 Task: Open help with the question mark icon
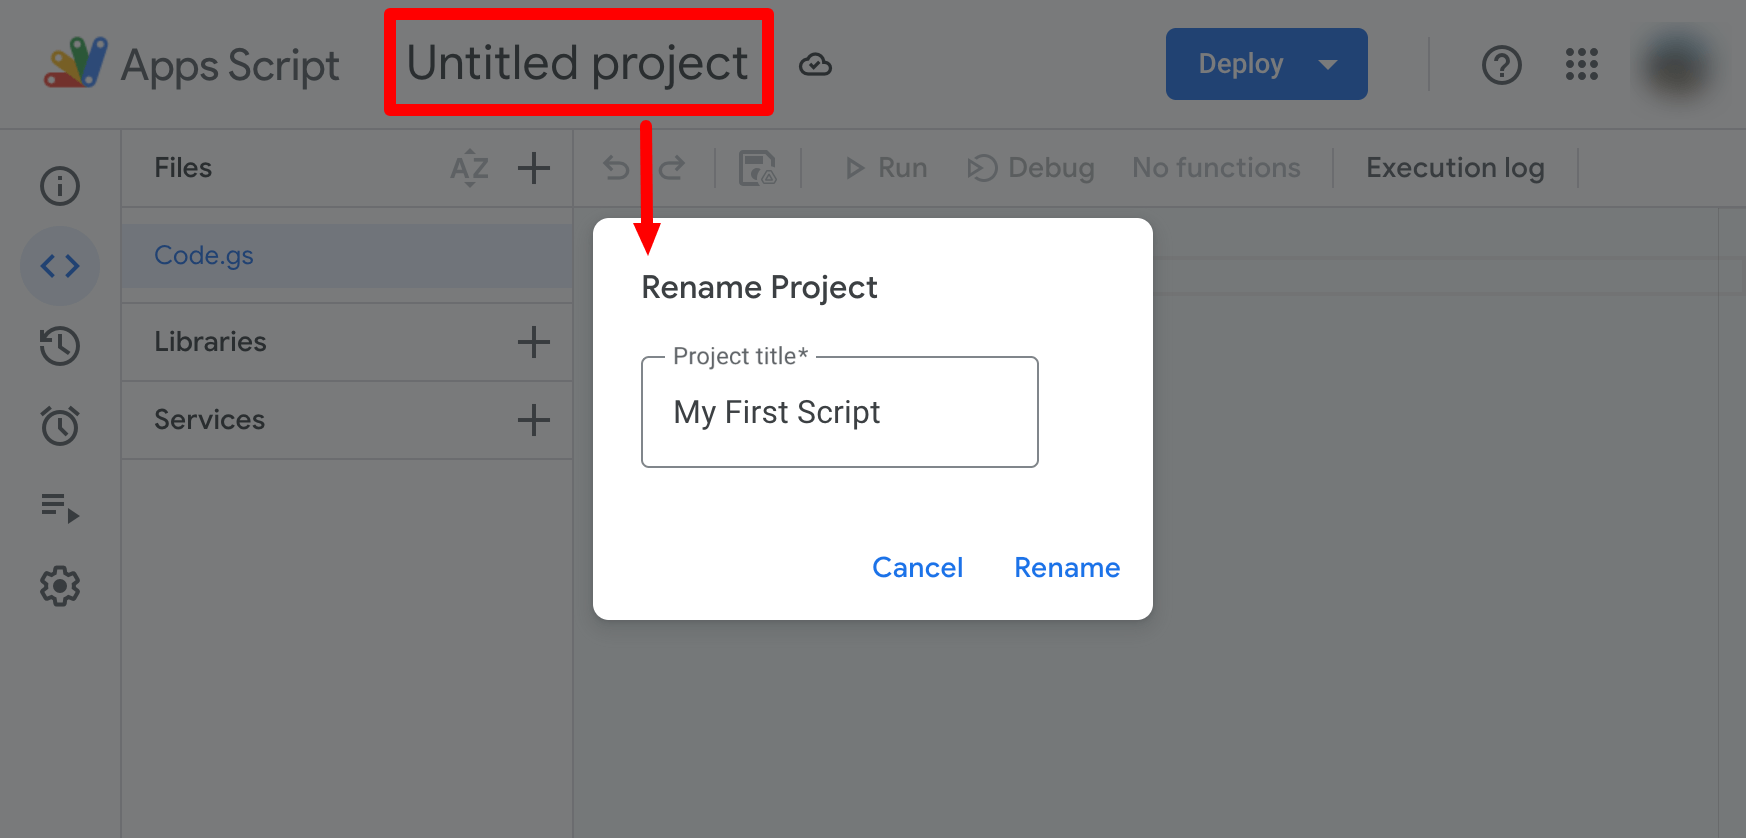tap(1501, 65)
